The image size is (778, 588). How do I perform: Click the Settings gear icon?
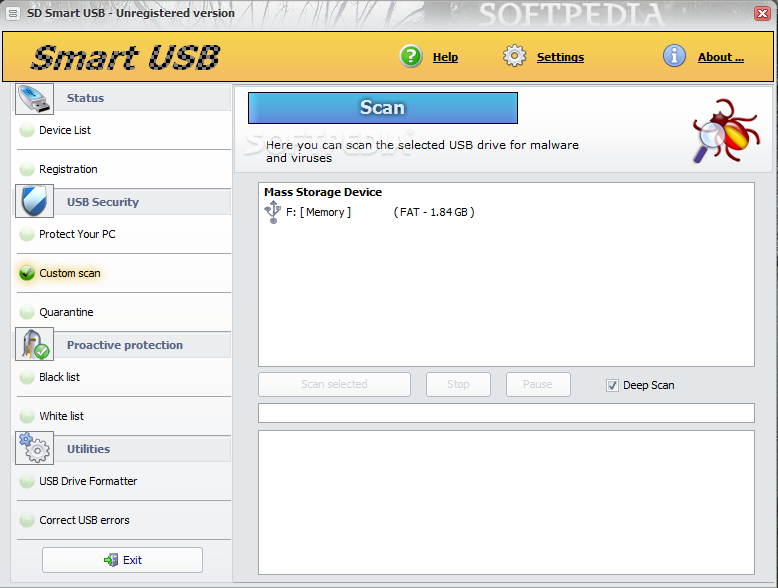[x=514, y=56]
